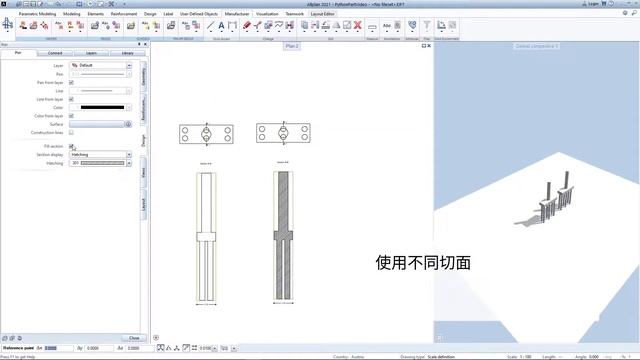640x360 pixels.
Task: Click the stretch curve icon in Change group
Action: pyautogui.click(x=279, y=25)
